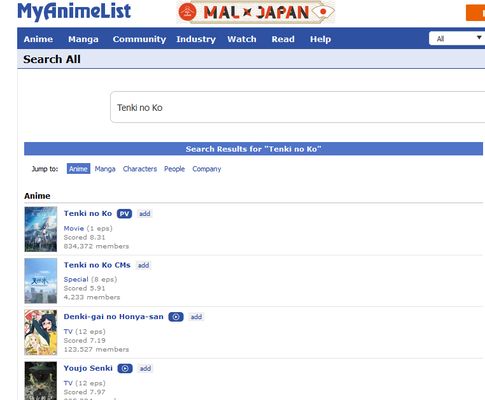Click the 'Search Results for "Tenki no Ko"' header
The height and width of the screenshot is (400, 485).
[x=253, y=149]
